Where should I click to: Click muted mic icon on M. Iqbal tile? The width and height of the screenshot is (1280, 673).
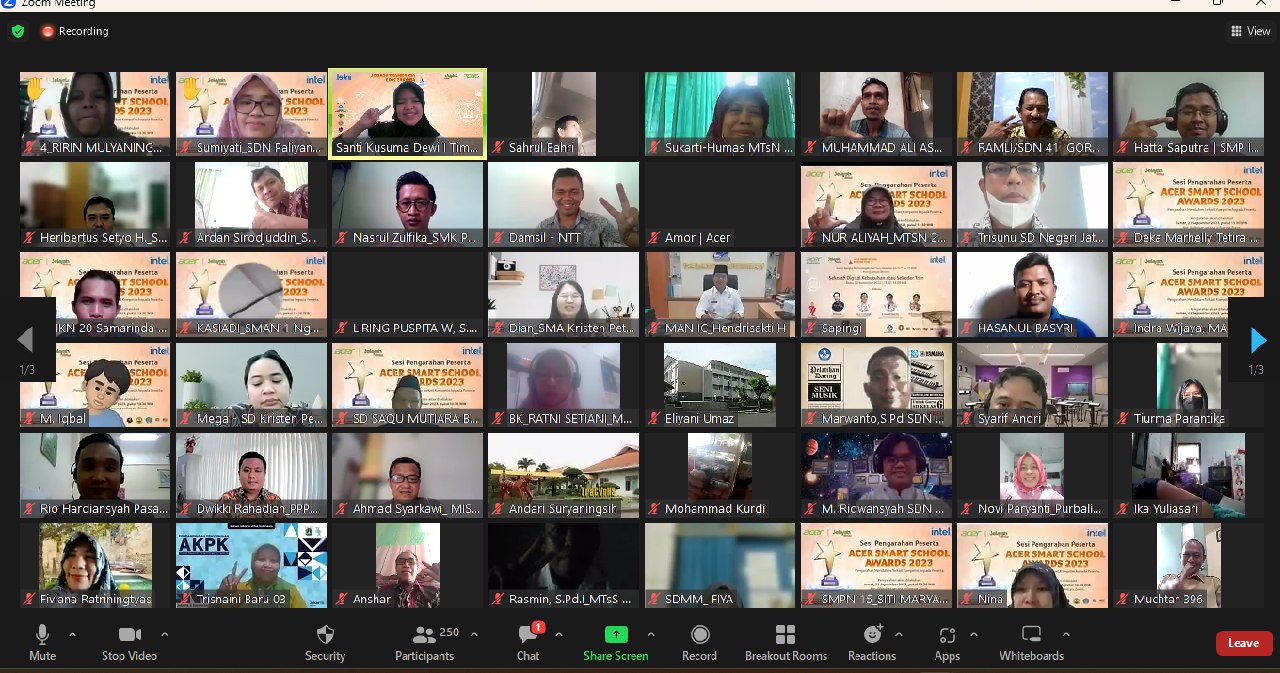(x=30, y=419)
